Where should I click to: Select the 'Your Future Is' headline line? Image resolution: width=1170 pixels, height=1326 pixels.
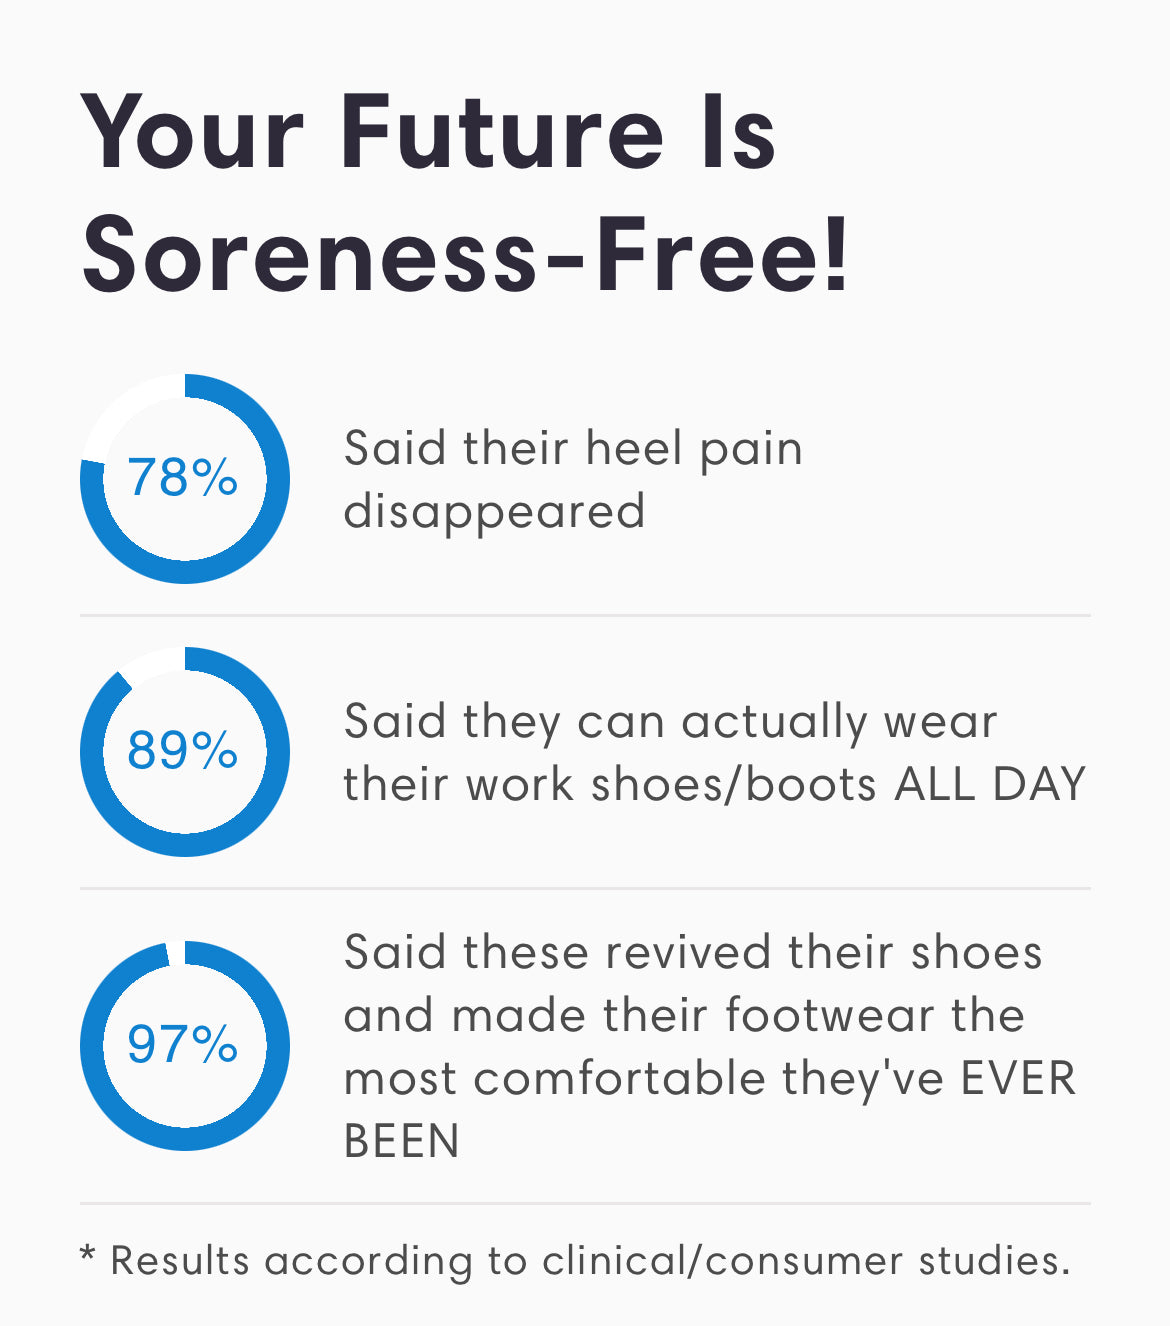[428, 133]
